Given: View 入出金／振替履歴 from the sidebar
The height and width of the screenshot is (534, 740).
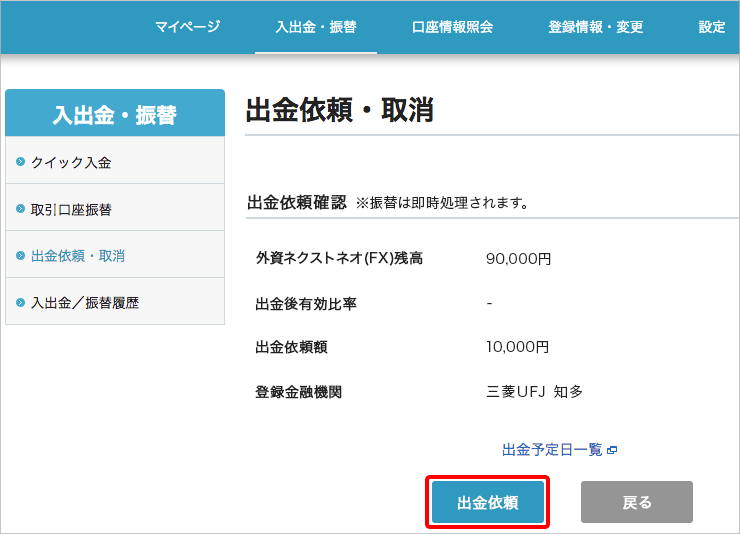Looking at the screenshot, I should point(85,302).
